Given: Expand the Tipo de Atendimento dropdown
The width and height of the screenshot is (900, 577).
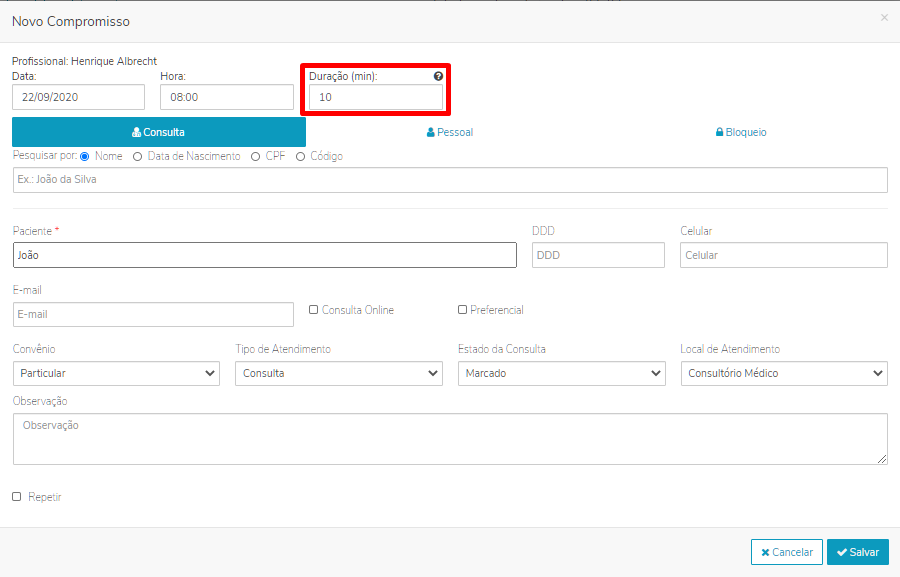Looking at the screenshot, I should click(x=339, y=373).
